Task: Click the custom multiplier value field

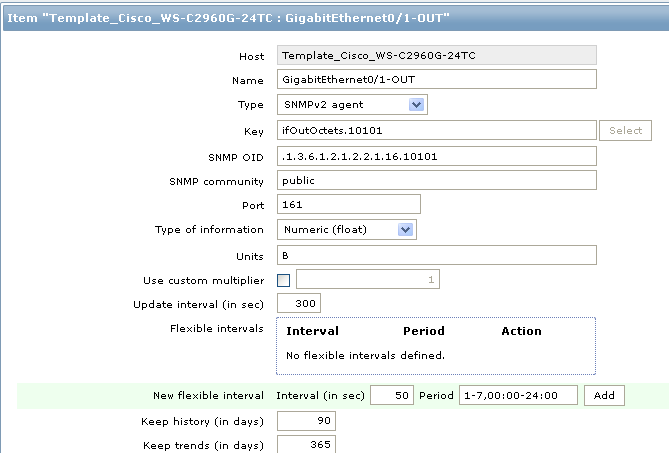Action: tap(368, 279)
